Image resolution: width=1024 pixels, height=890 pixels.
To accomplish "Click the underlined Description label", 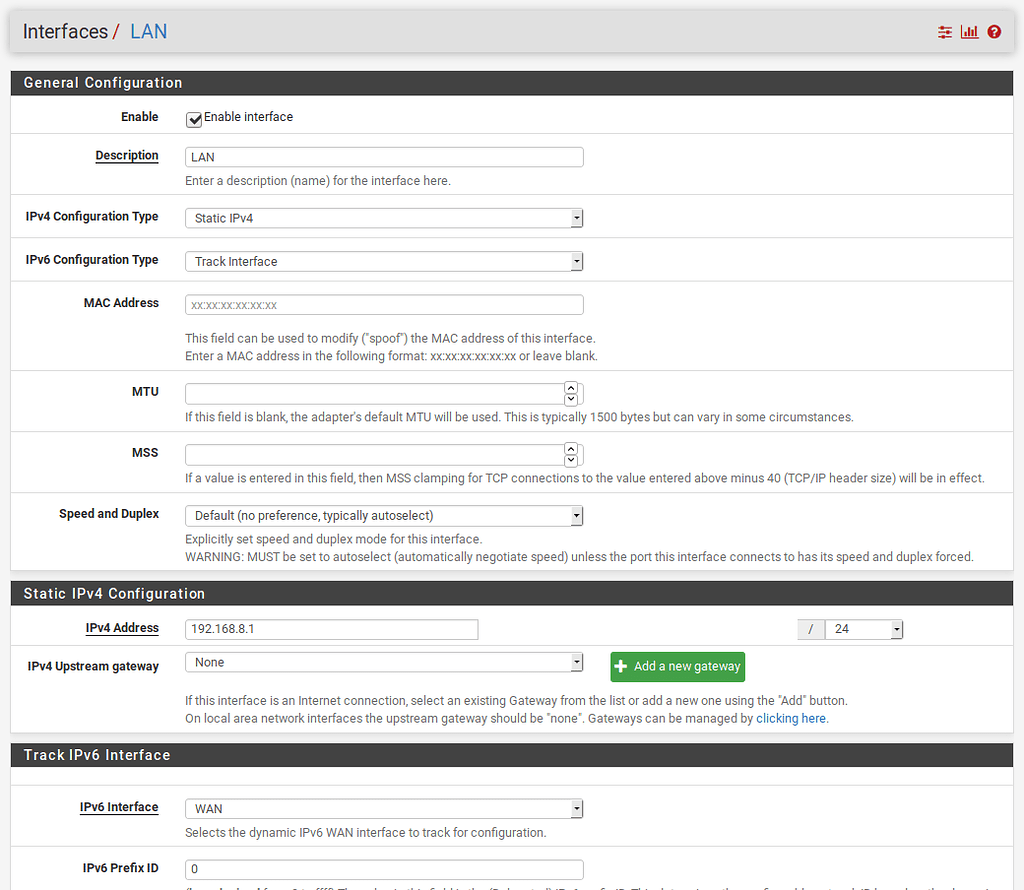I will [x=127, y=155].
